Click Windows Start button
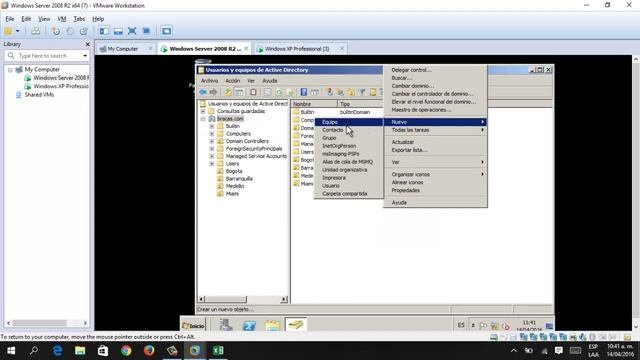This screenshot has height=360, width=640. [x=11, y=351]
